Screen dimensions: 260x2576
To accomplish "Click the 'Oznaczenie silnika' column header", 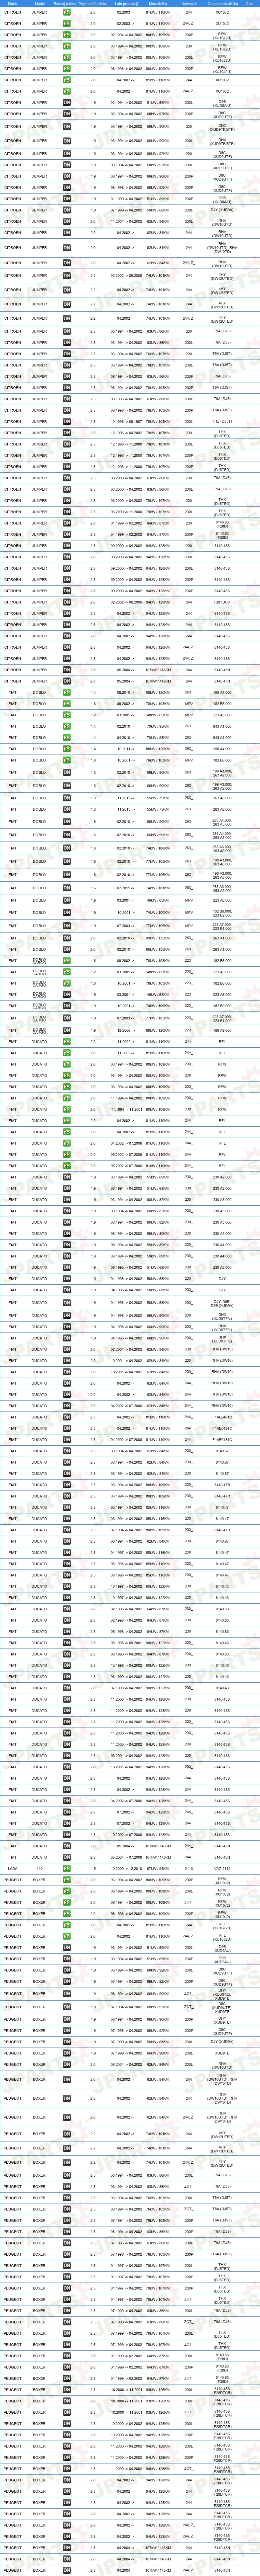I will click(x=223, y=4).
